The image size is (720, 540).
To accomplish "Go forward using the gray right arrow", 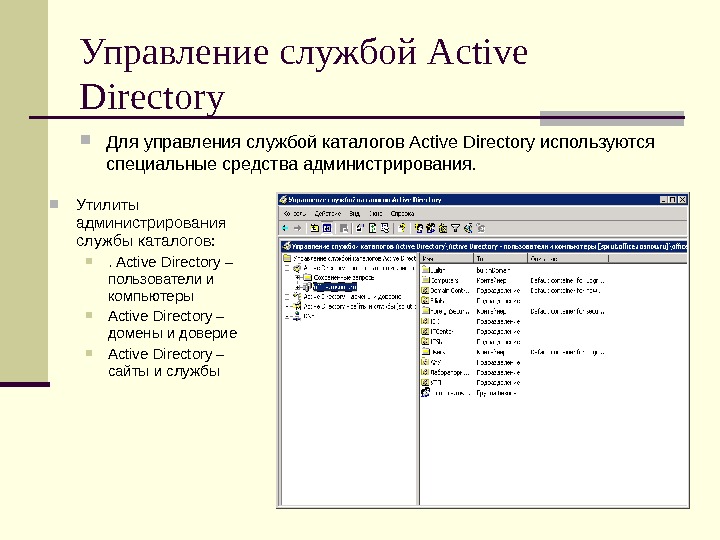I will [298, 228].
